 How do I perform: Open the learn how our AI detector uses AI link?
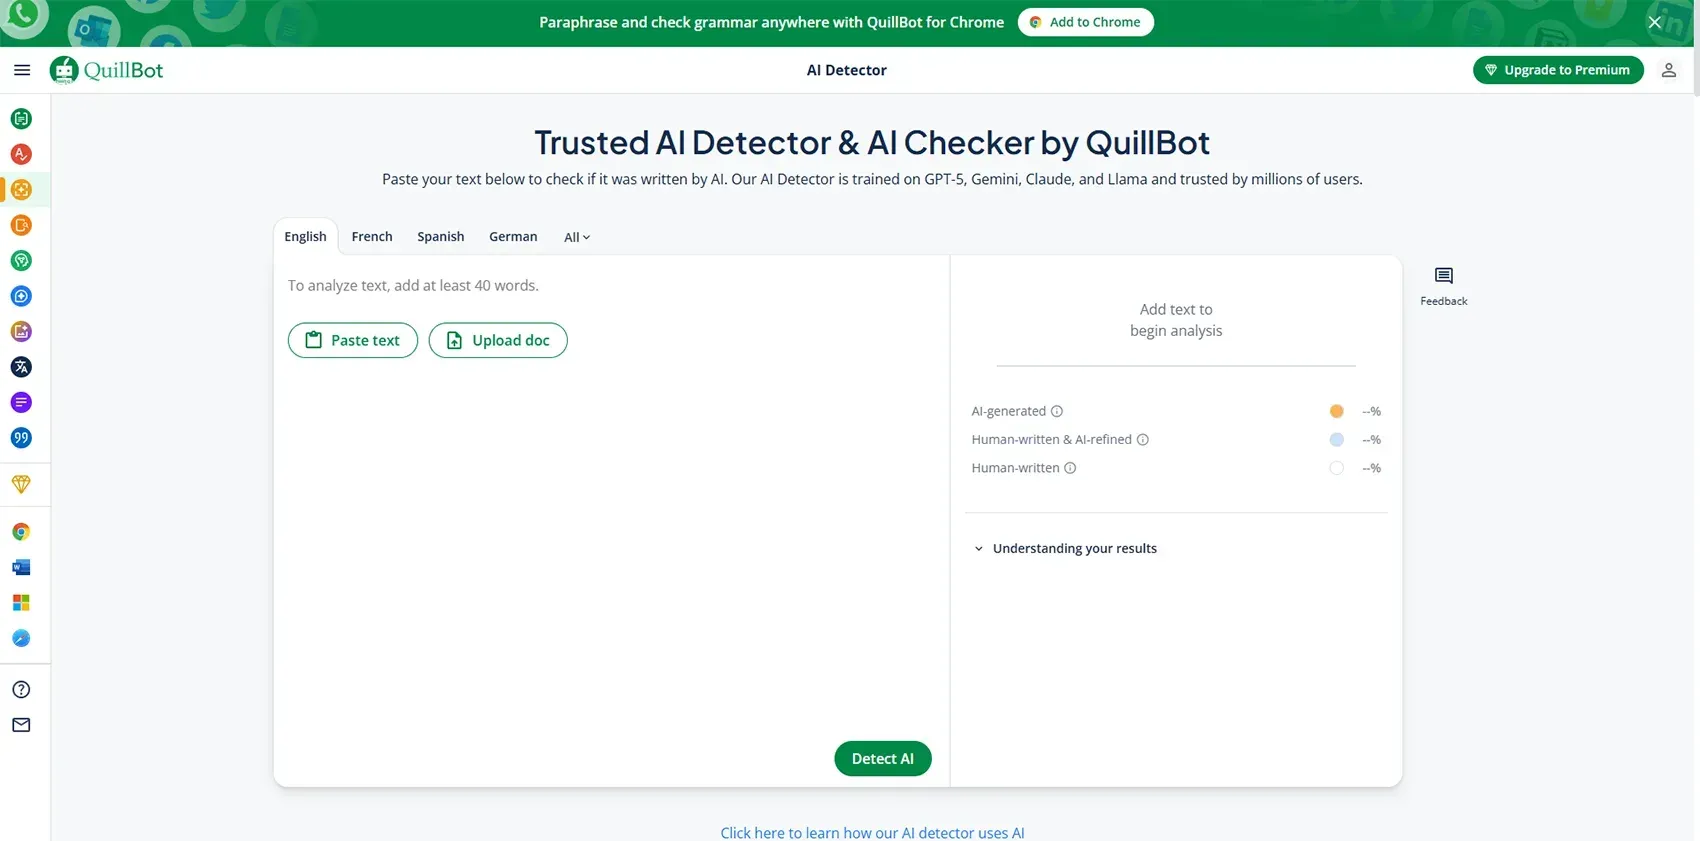[872, 833]
